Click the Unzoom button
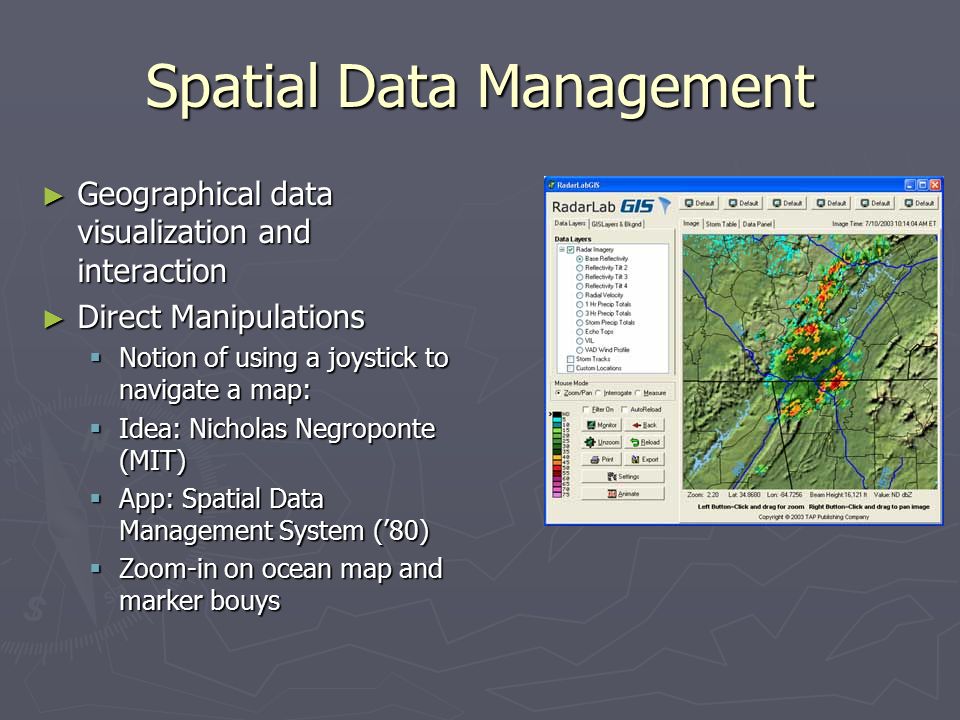 pos(601,442)
